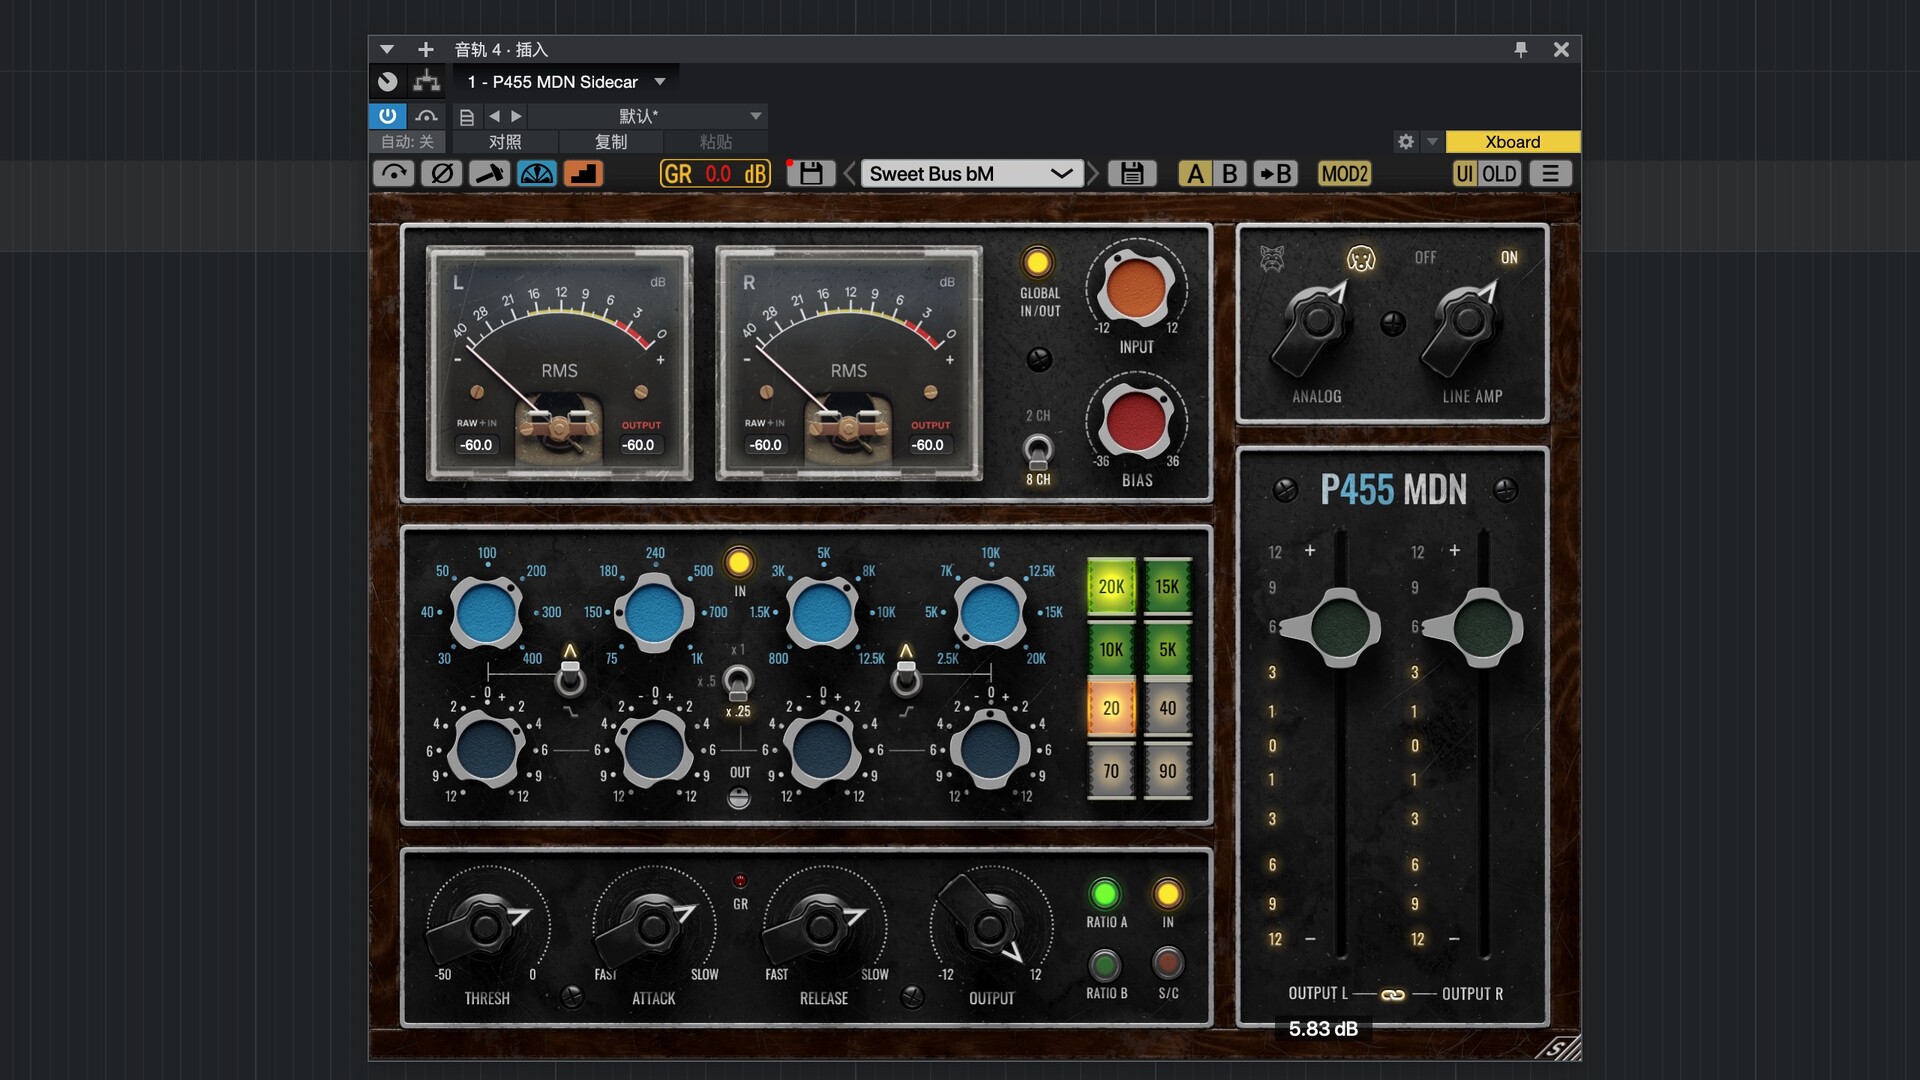The width and height of the screenshot is (1920, 1080).
Task: Go to next preset with right chevron
Action: point(1093,174)
